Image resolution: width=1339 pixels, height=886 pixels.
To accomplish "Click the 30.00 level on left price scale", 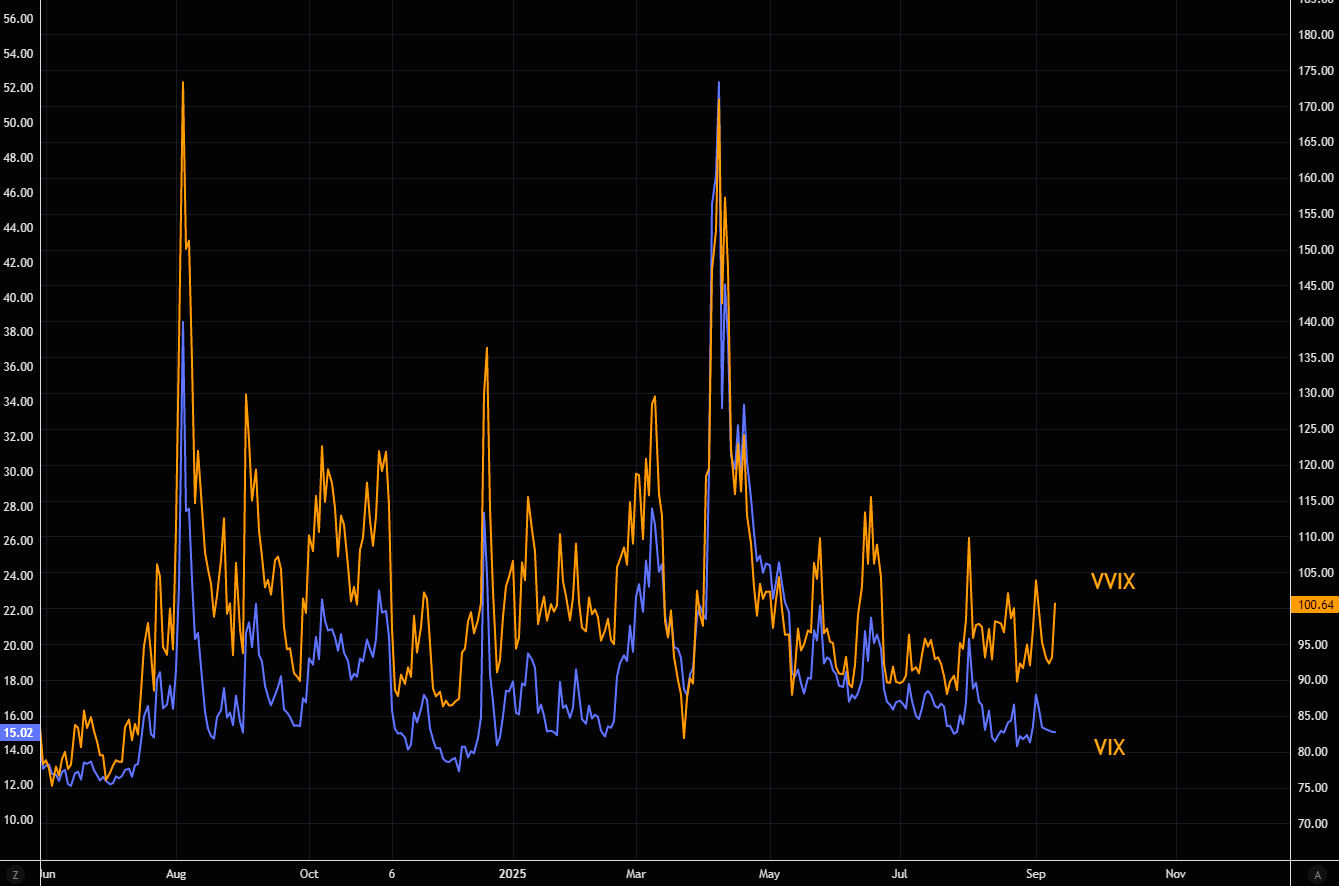I will (x=18, y=471).
